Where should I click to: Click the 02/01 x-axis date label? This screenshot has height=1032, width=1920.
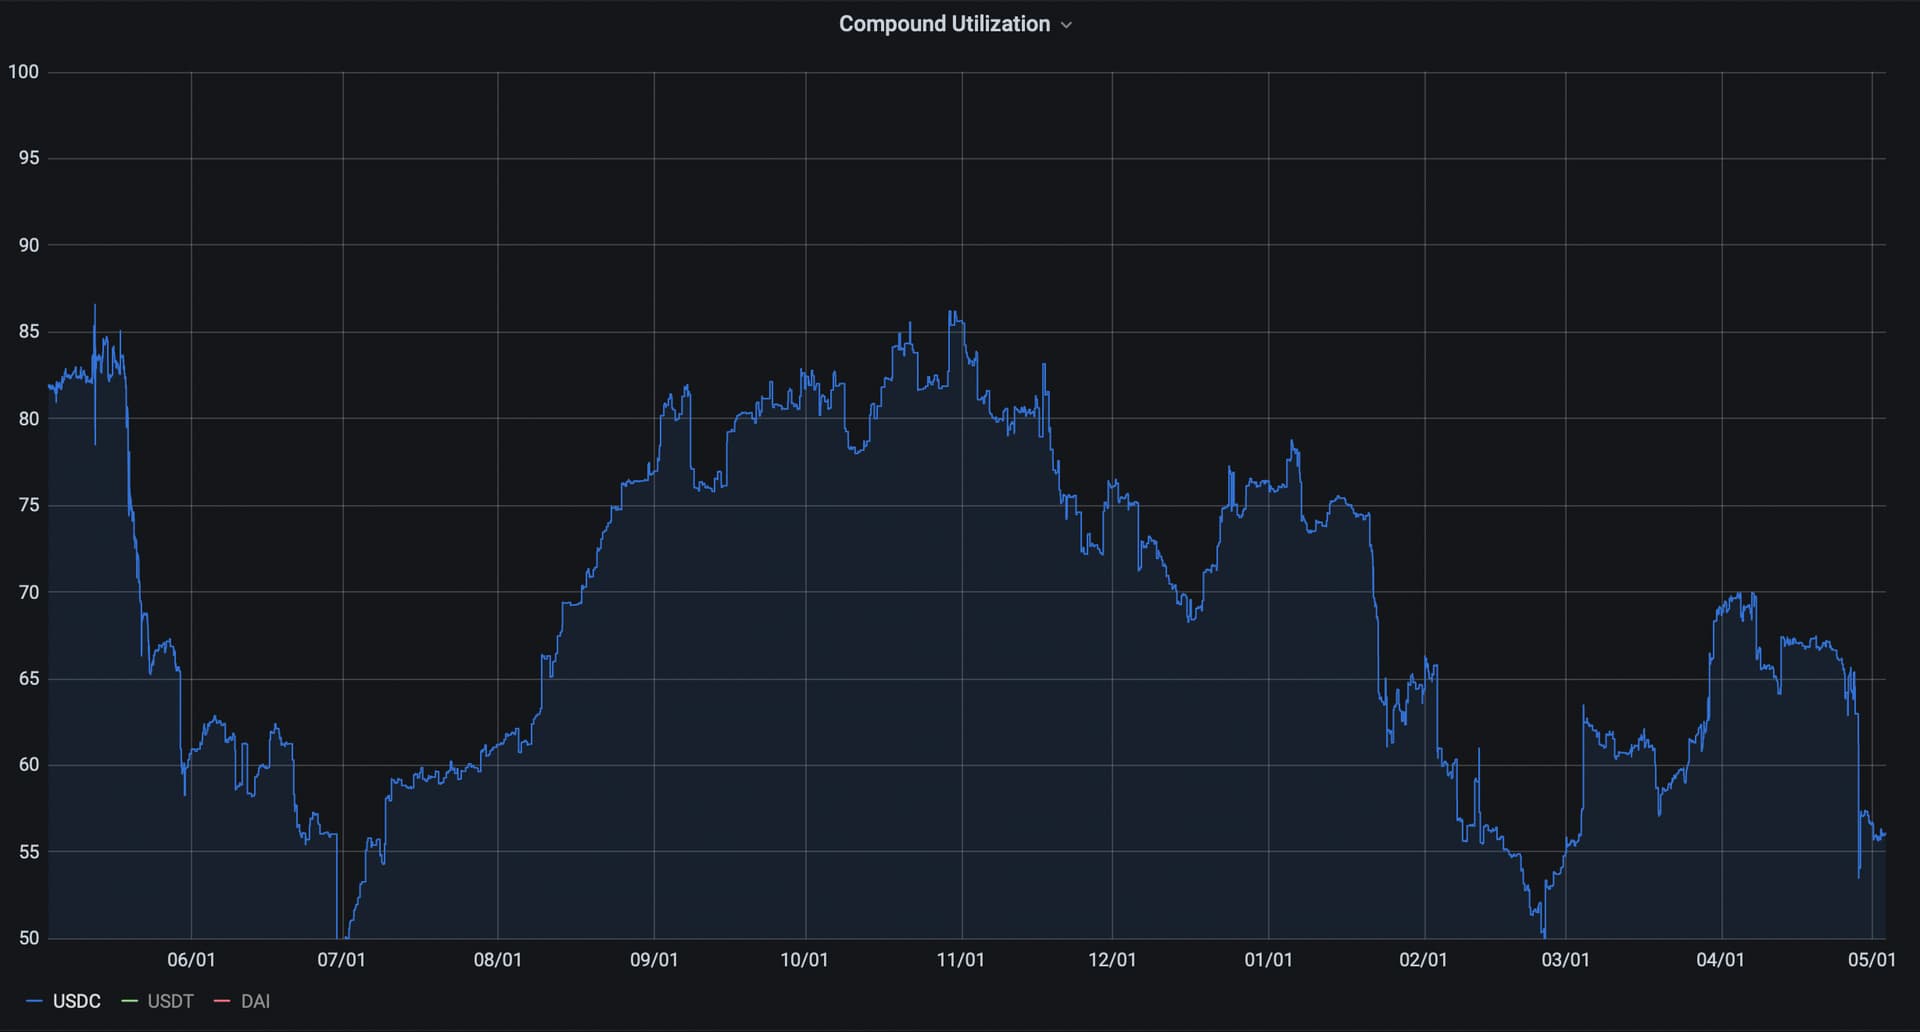[x=1423, y=960]
